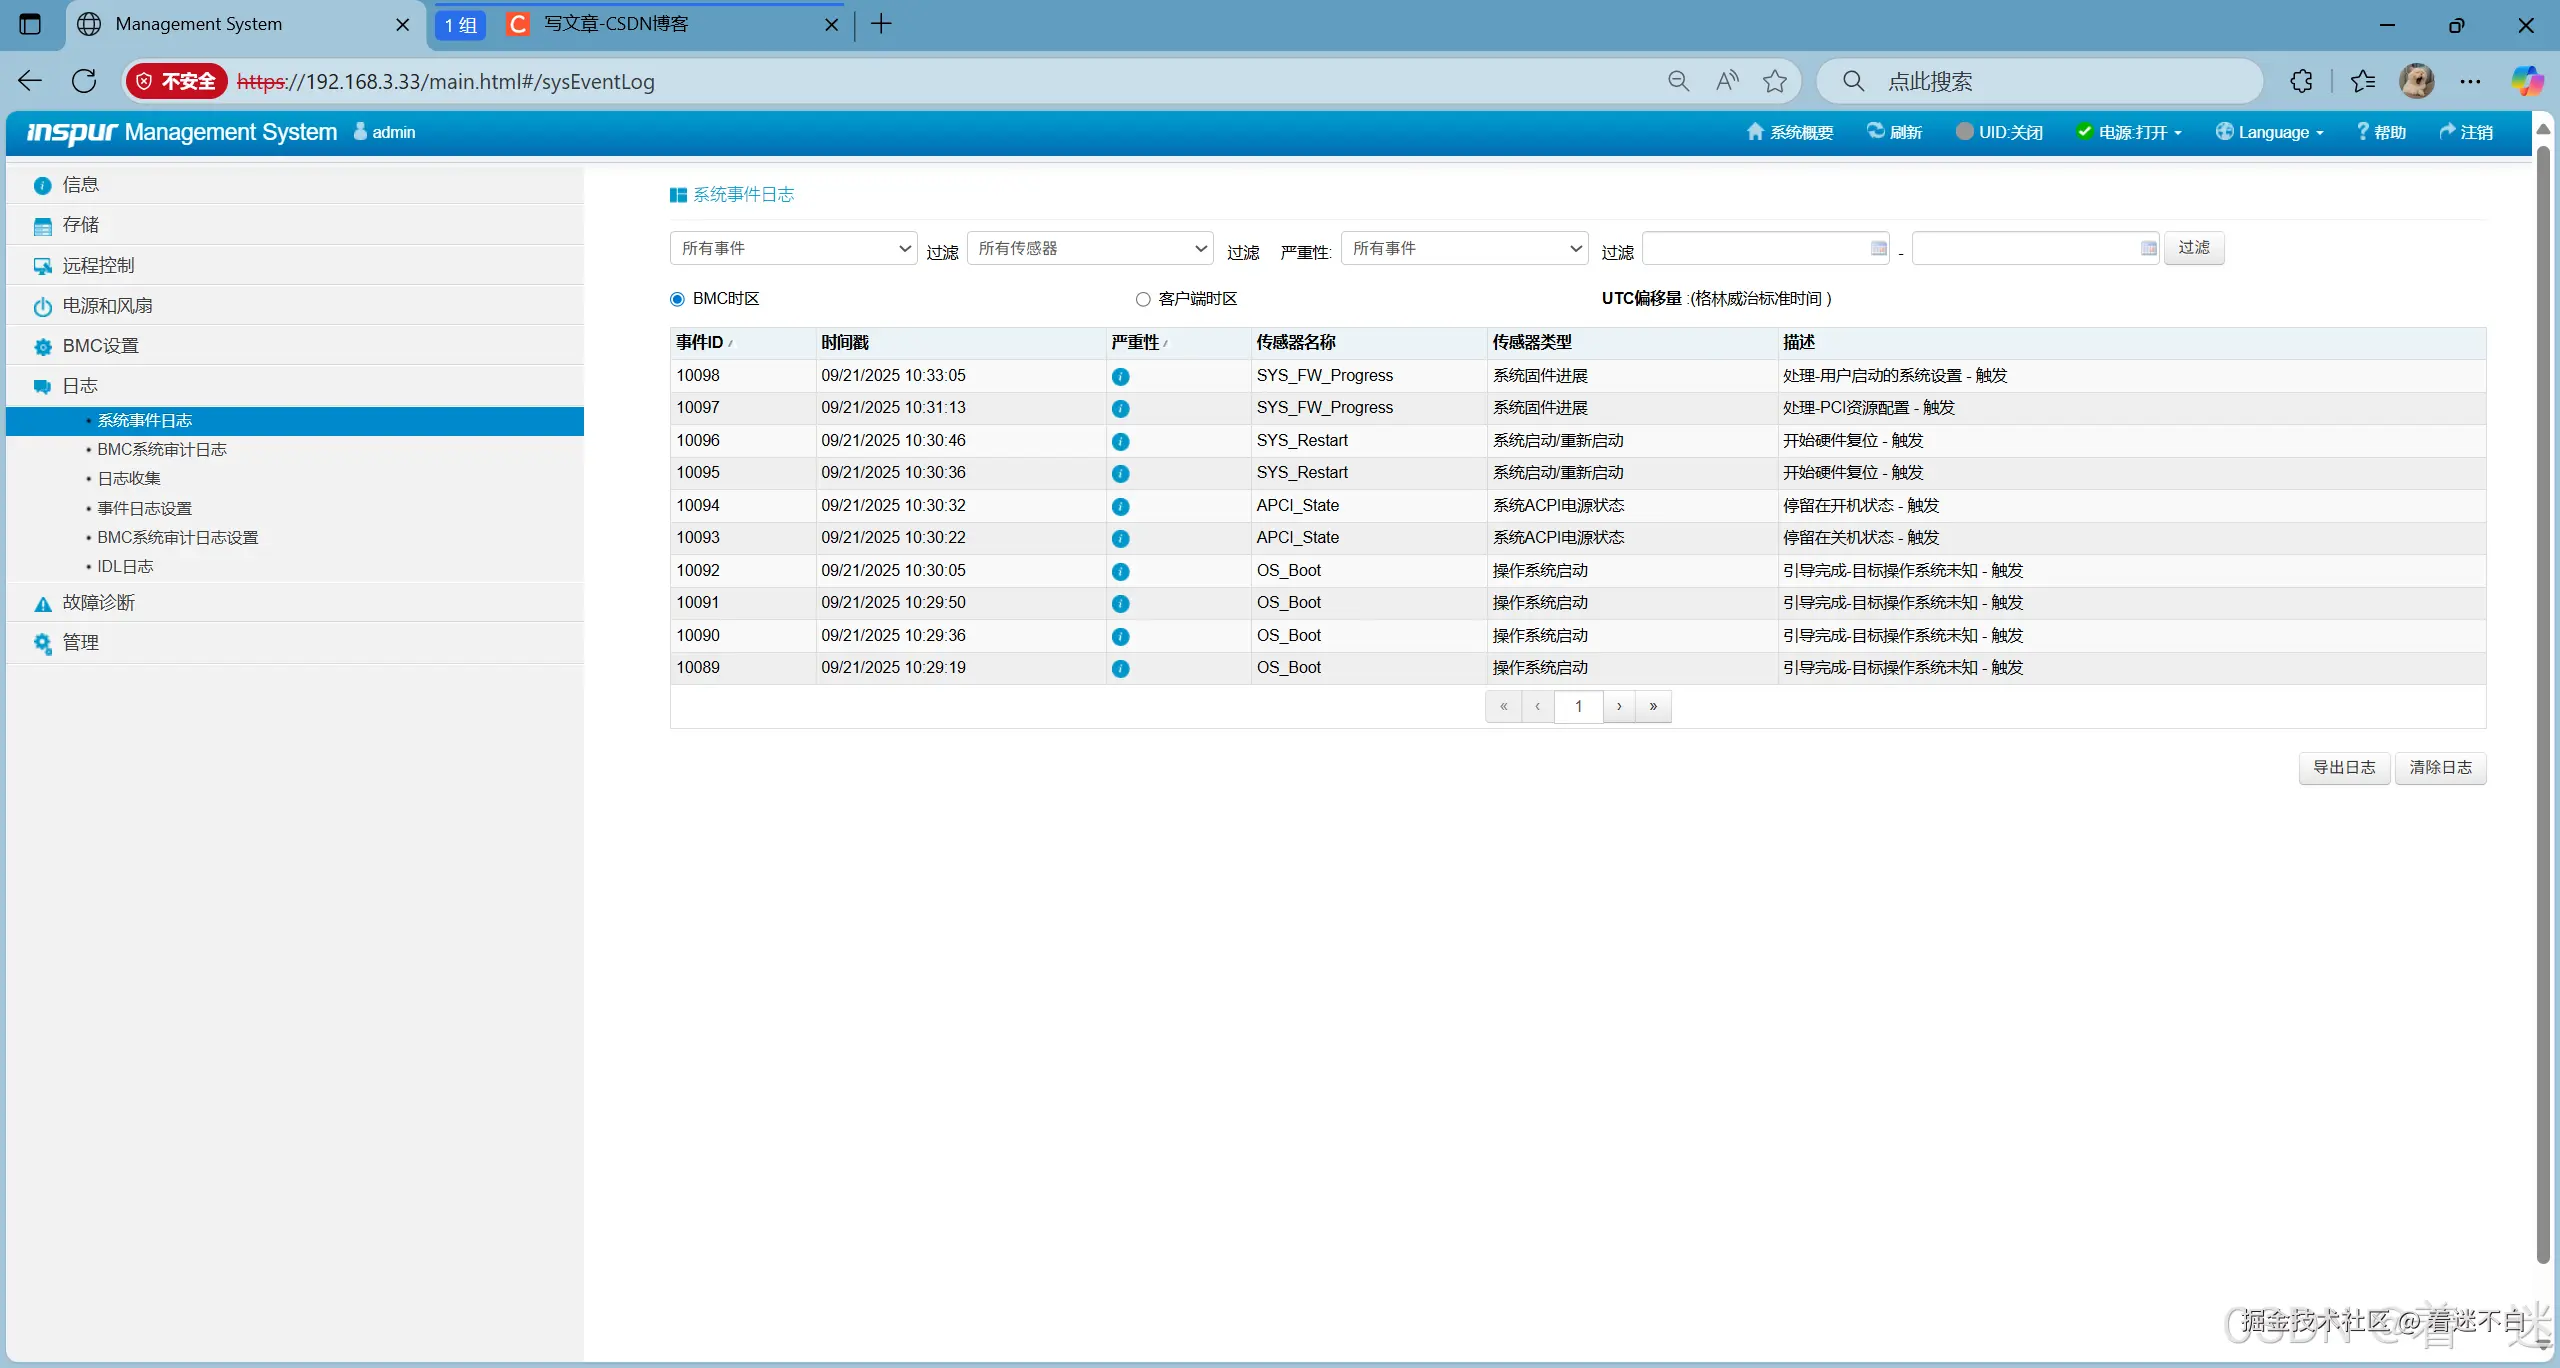This screenshot has height=1368, width=2560.
Task: Click the clear log button
Action: click(x=2440, y=767)
